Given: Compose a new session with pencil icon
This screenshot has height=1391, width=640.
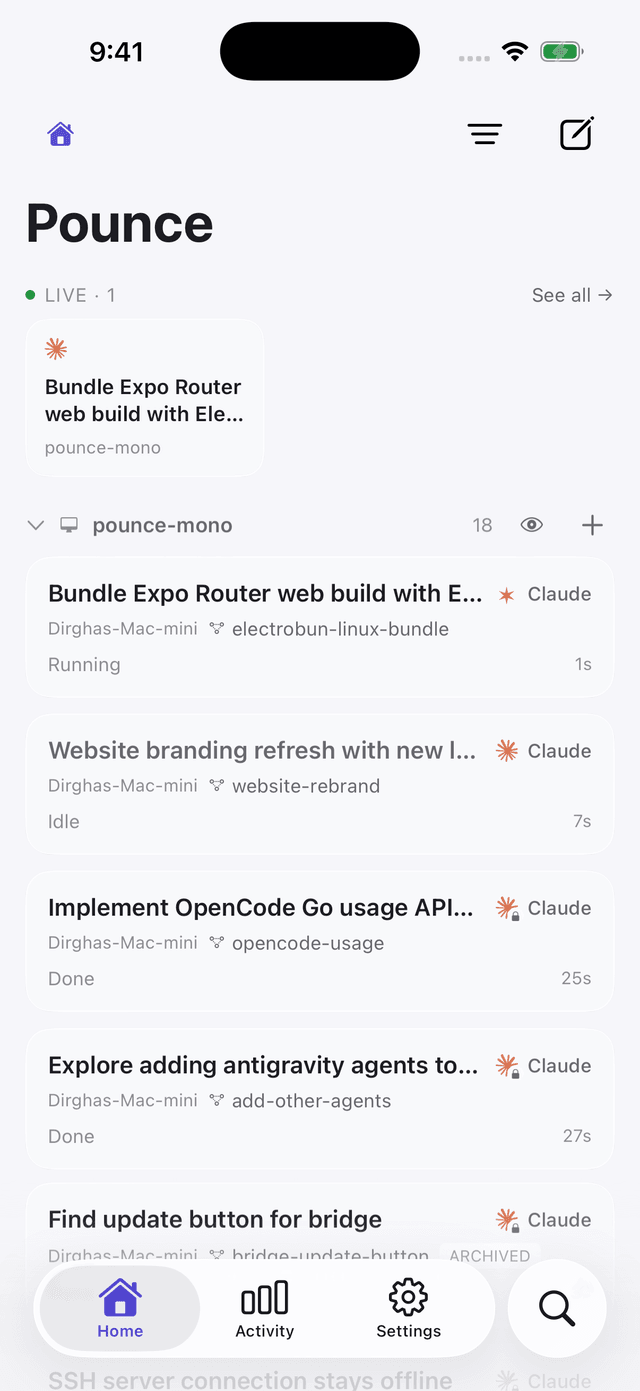Looking at the screenshot, I should 577,134.
